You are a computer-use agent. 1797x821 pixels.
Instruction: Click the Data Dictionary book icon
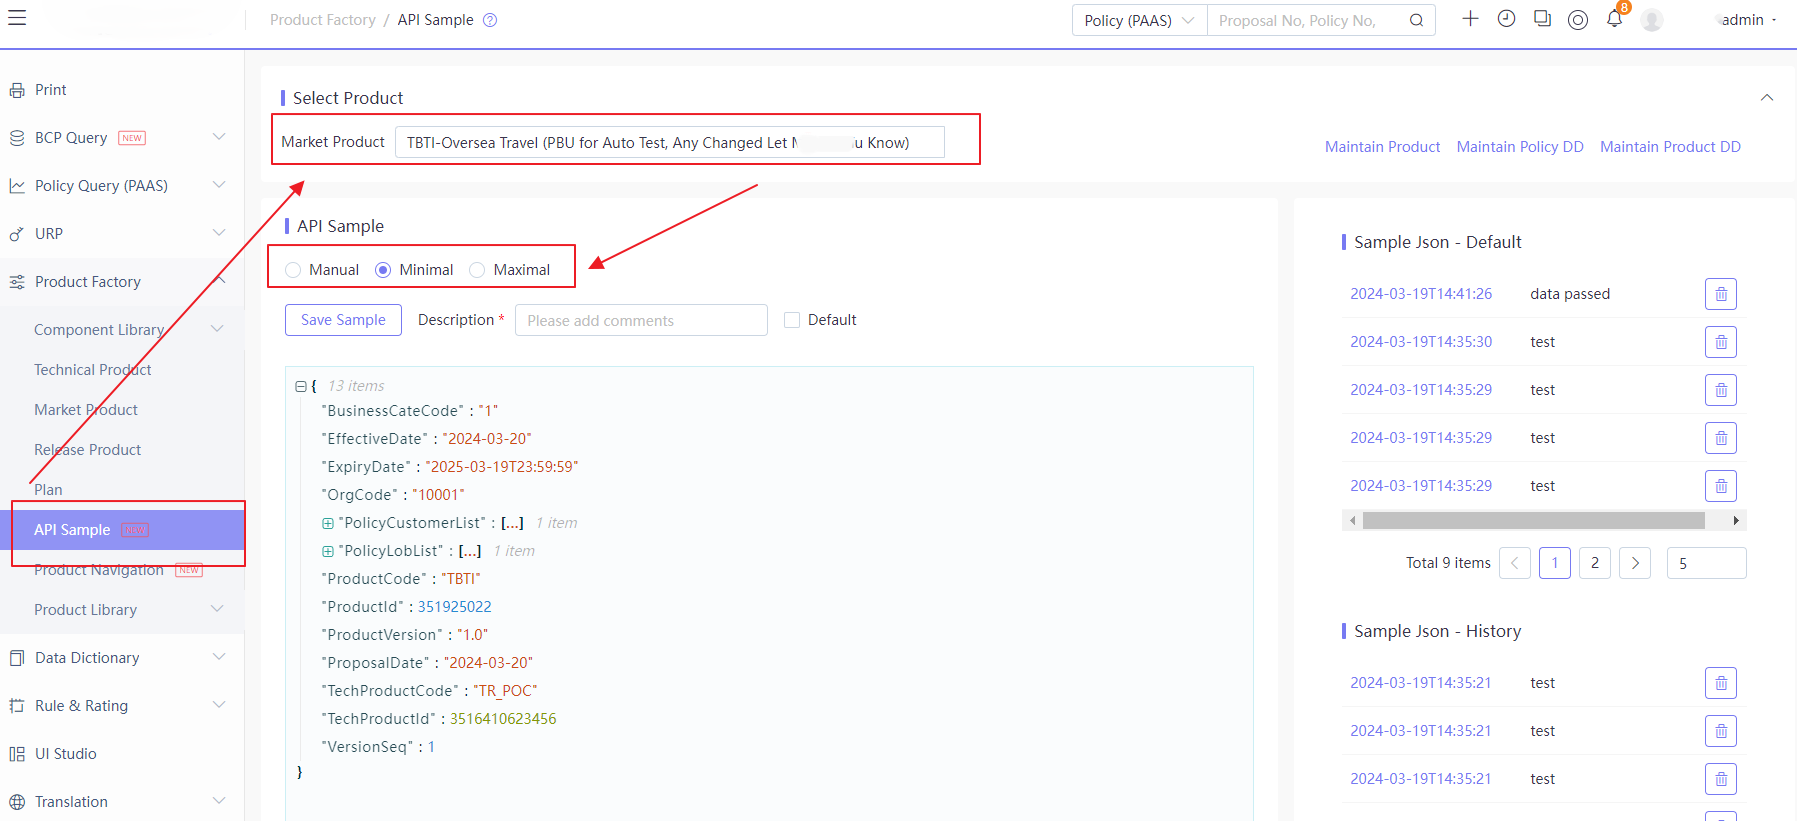click(x=17, y=658)
